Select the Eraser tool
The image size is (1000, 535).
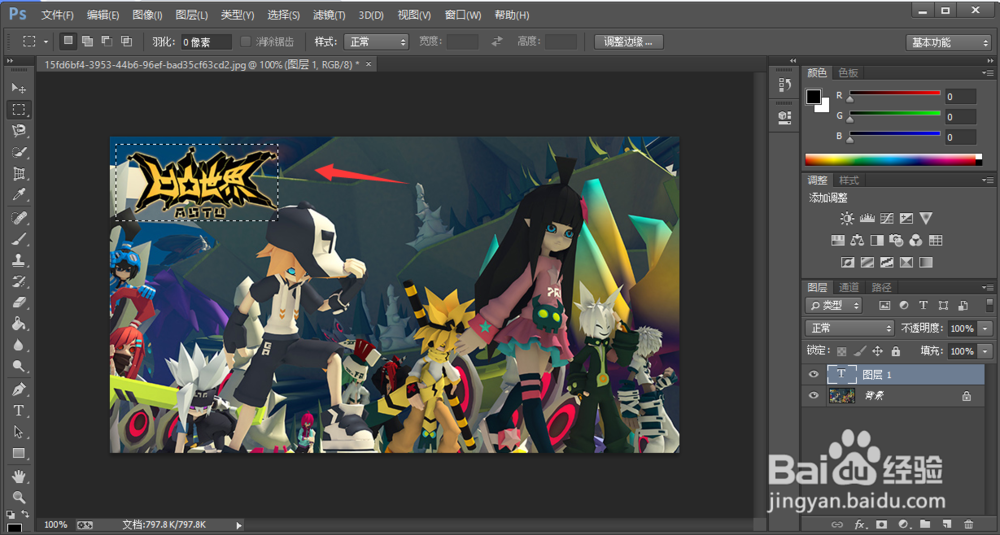pyautogui.click(x=18, y=302)
